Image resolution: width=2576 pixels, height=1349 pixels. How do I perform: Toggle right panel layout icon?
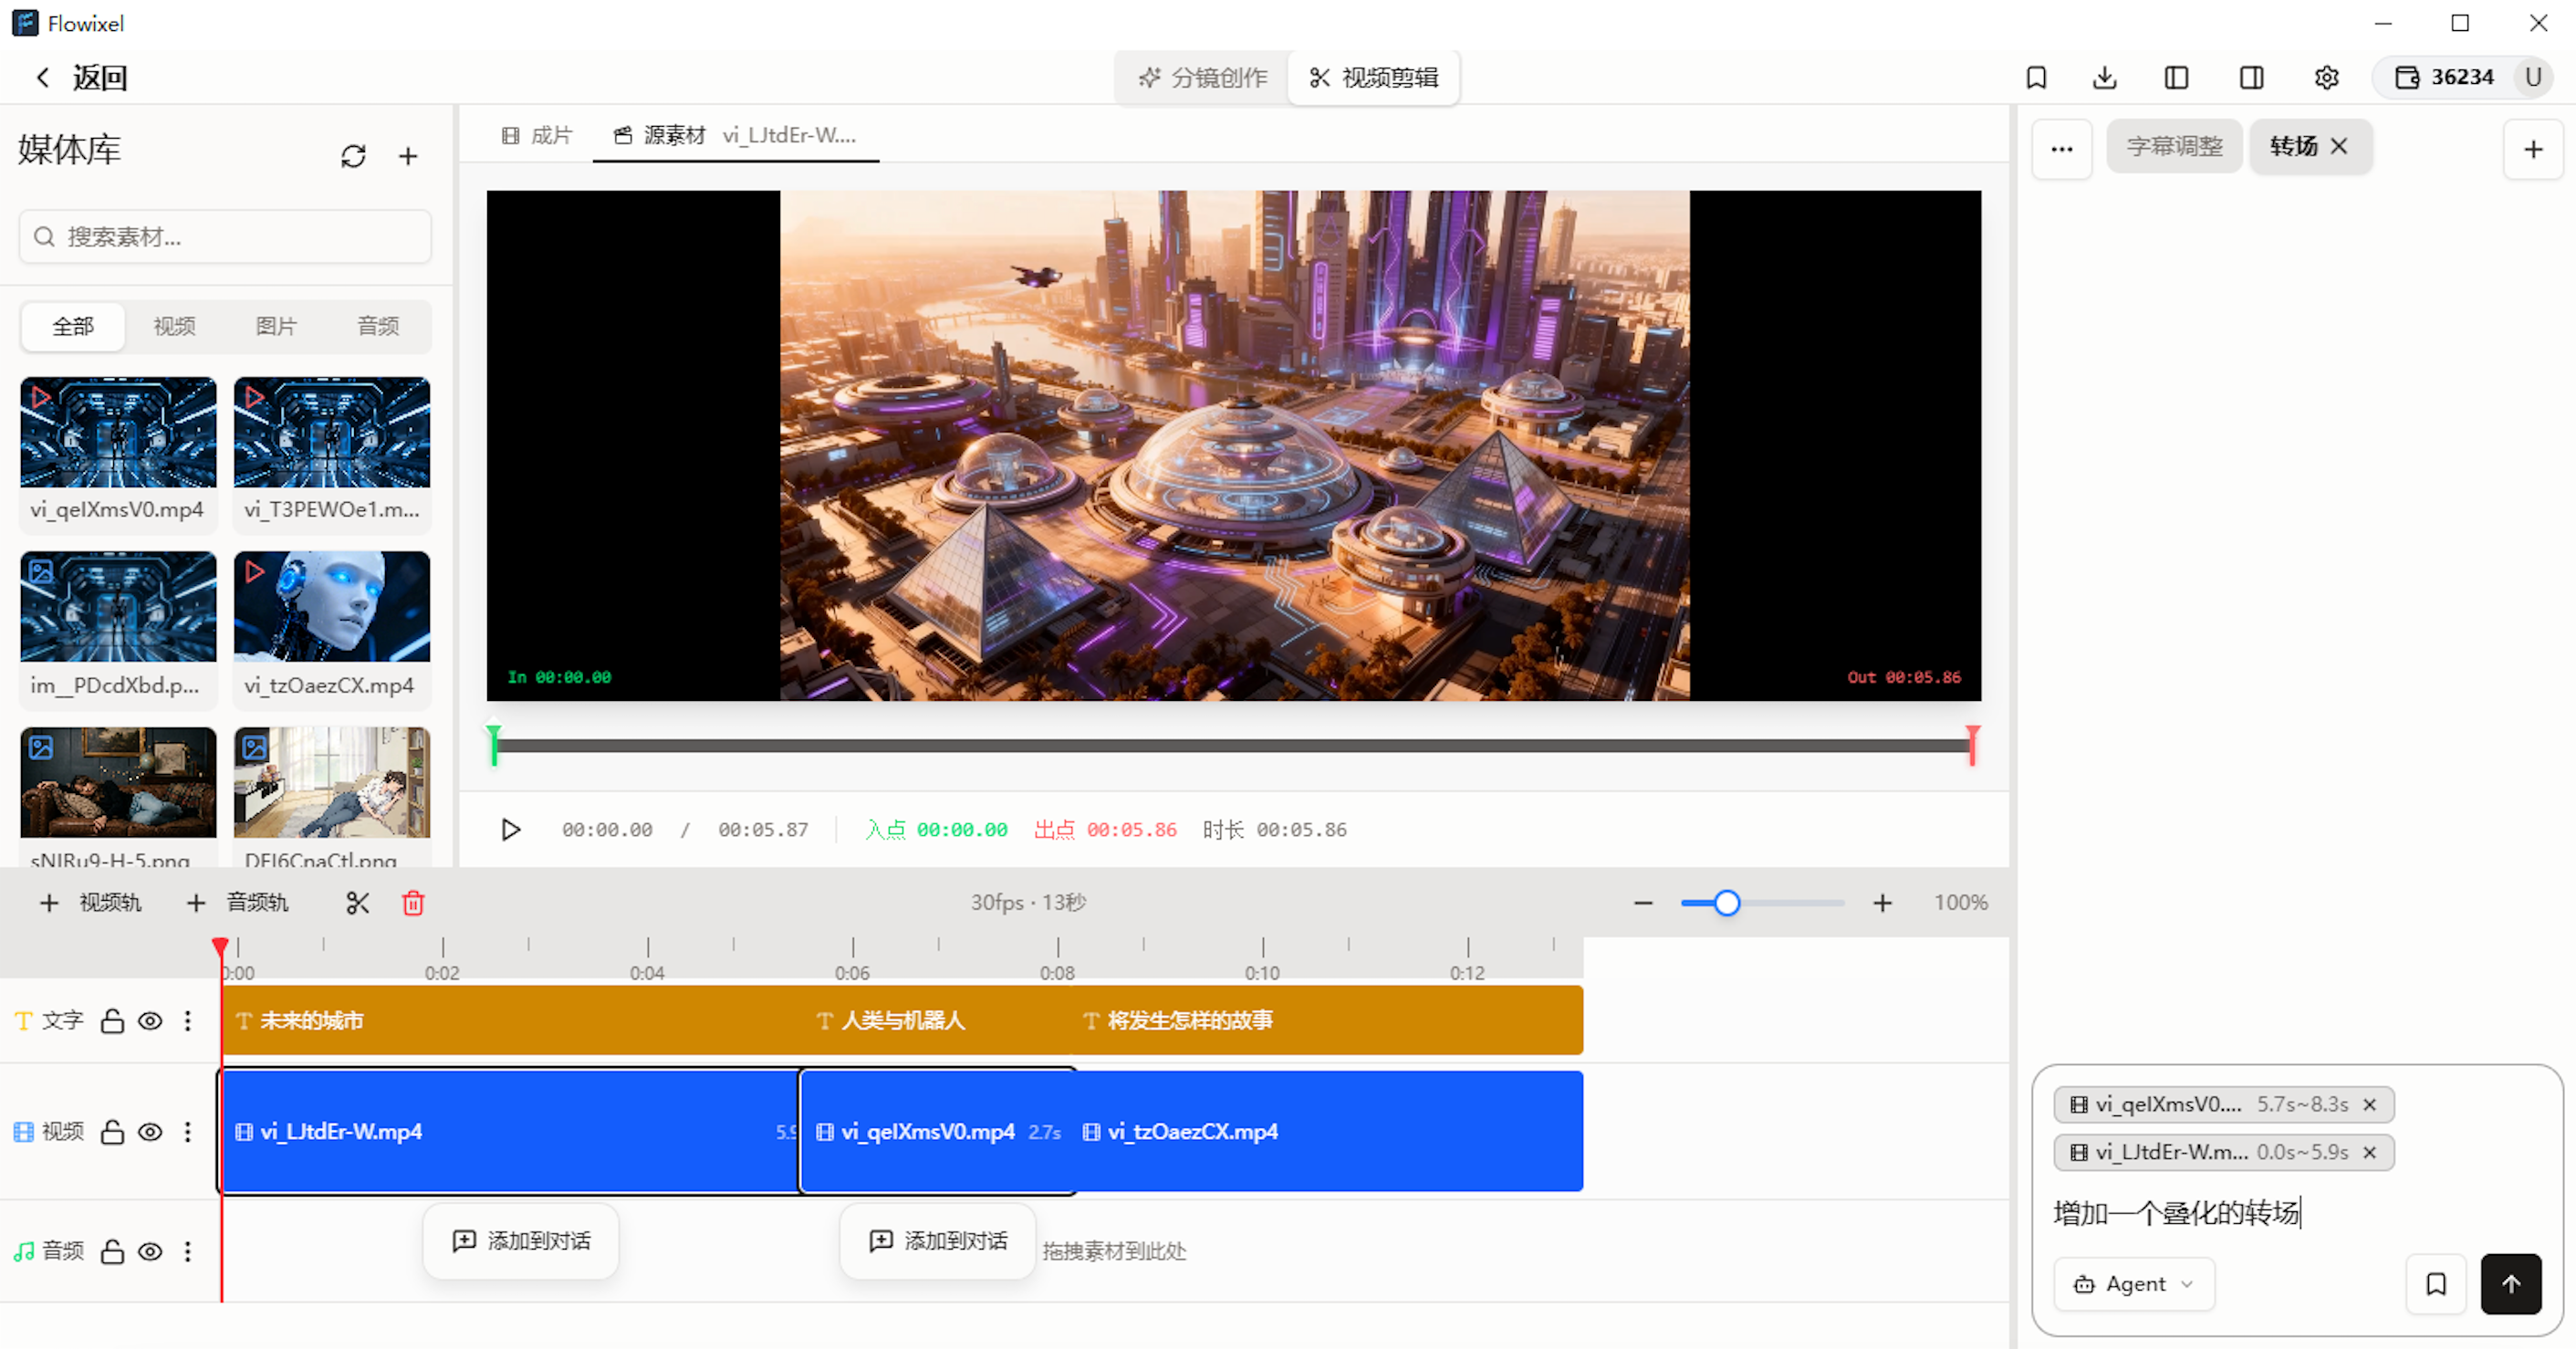pos(2251,77)
